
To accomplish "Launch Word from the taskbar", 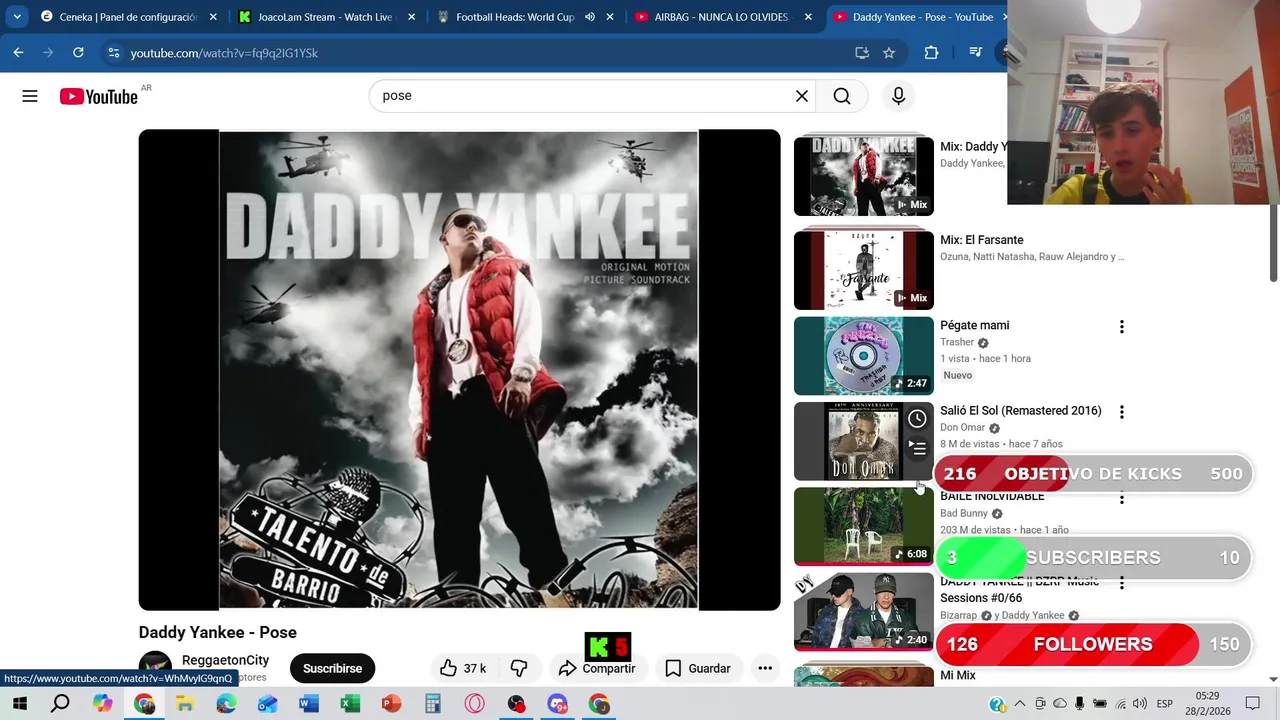I will (308, 704).
